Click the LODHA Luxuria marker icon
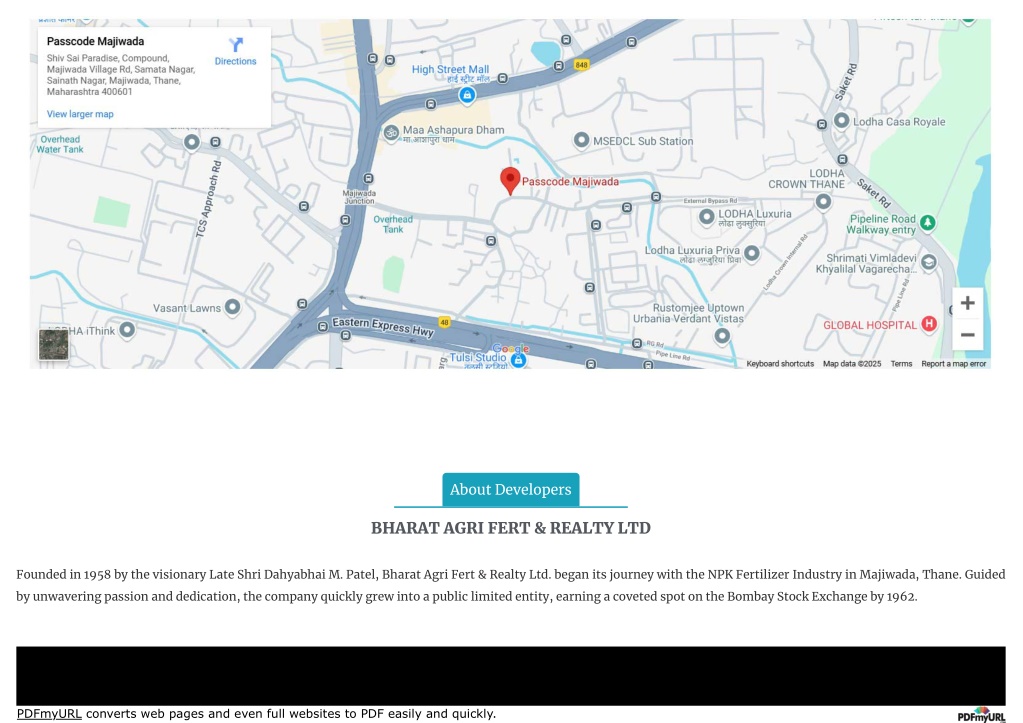This screenshot has width=1023, height=723. (x=707, y=217)
